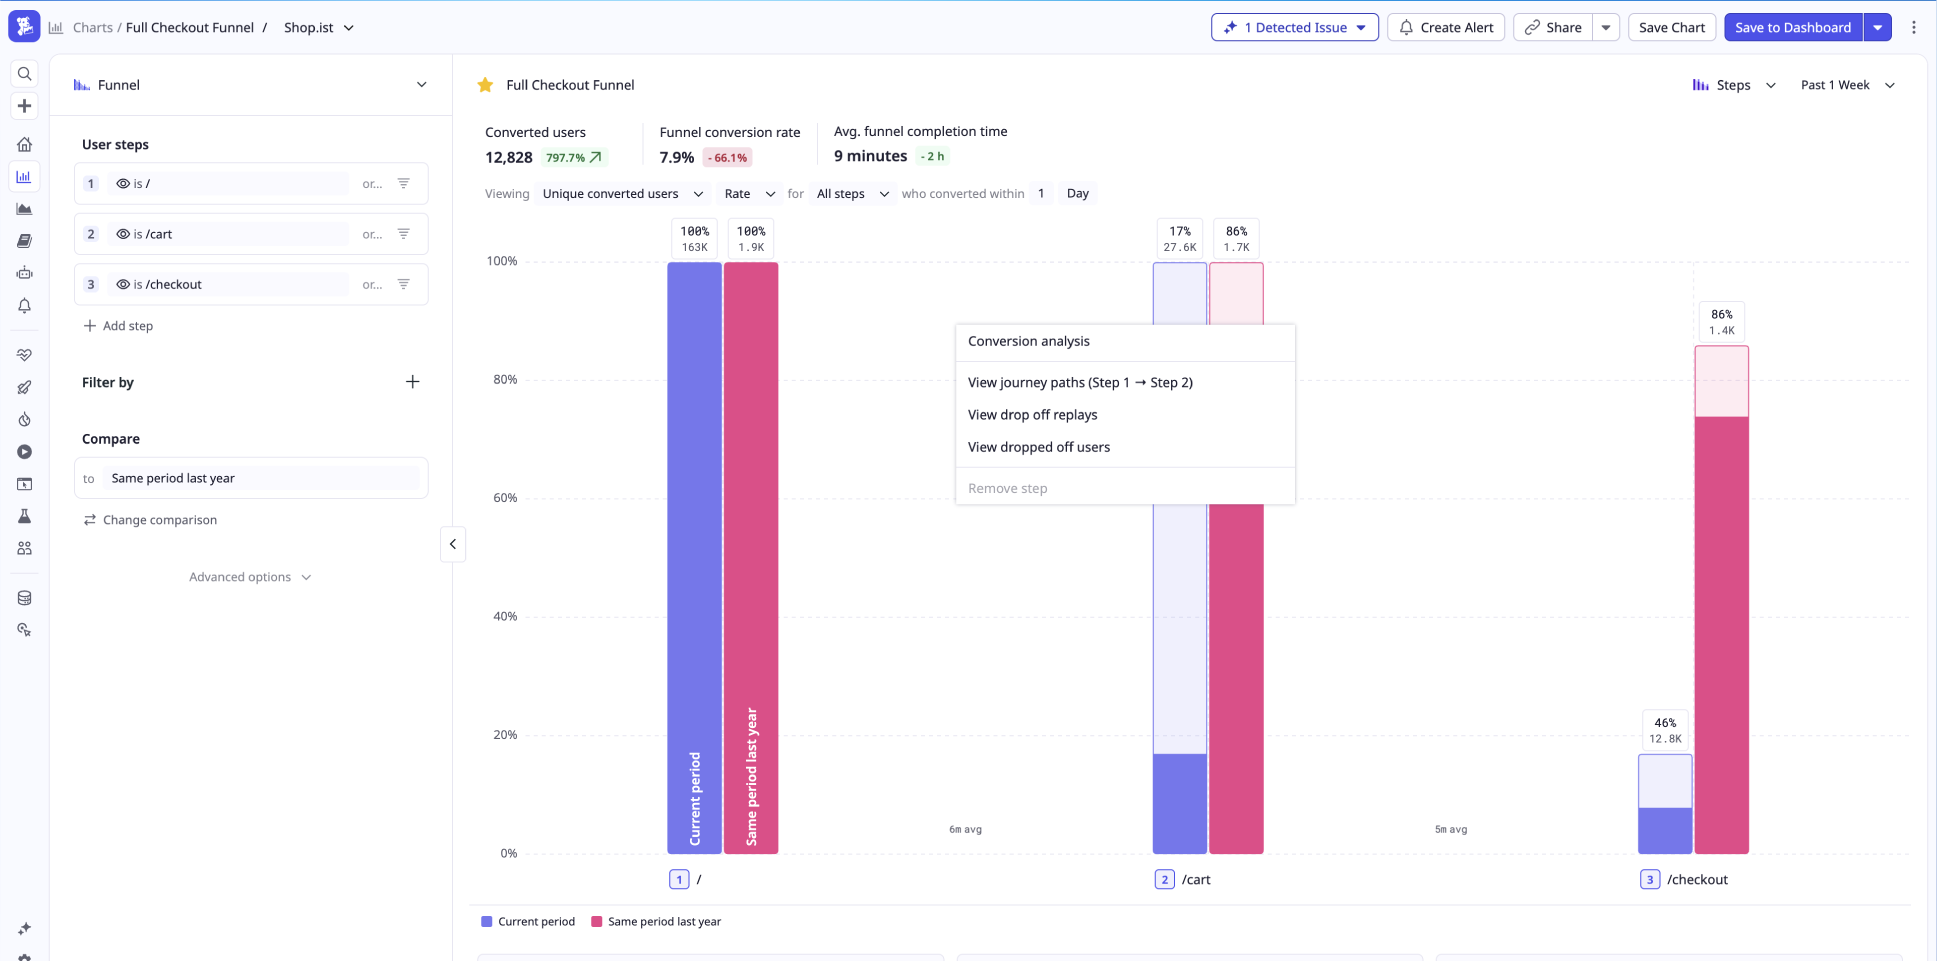The image size is (1937, 961).
Task: Toggle Current period legend item
Action: (528, 922)
